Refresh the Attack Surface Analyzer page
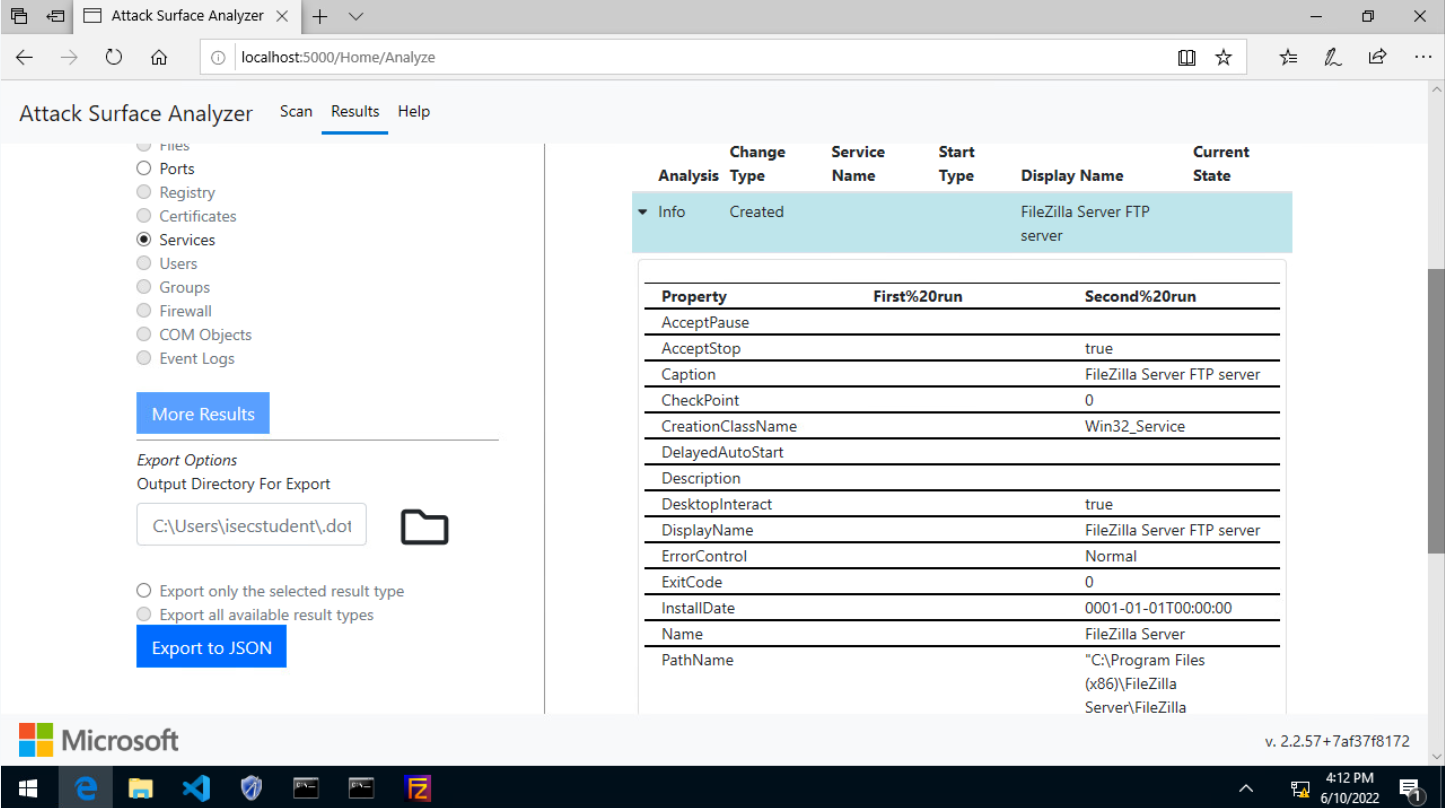The image size is (1445, 808). pyautogui.click(x=114, y=57)
